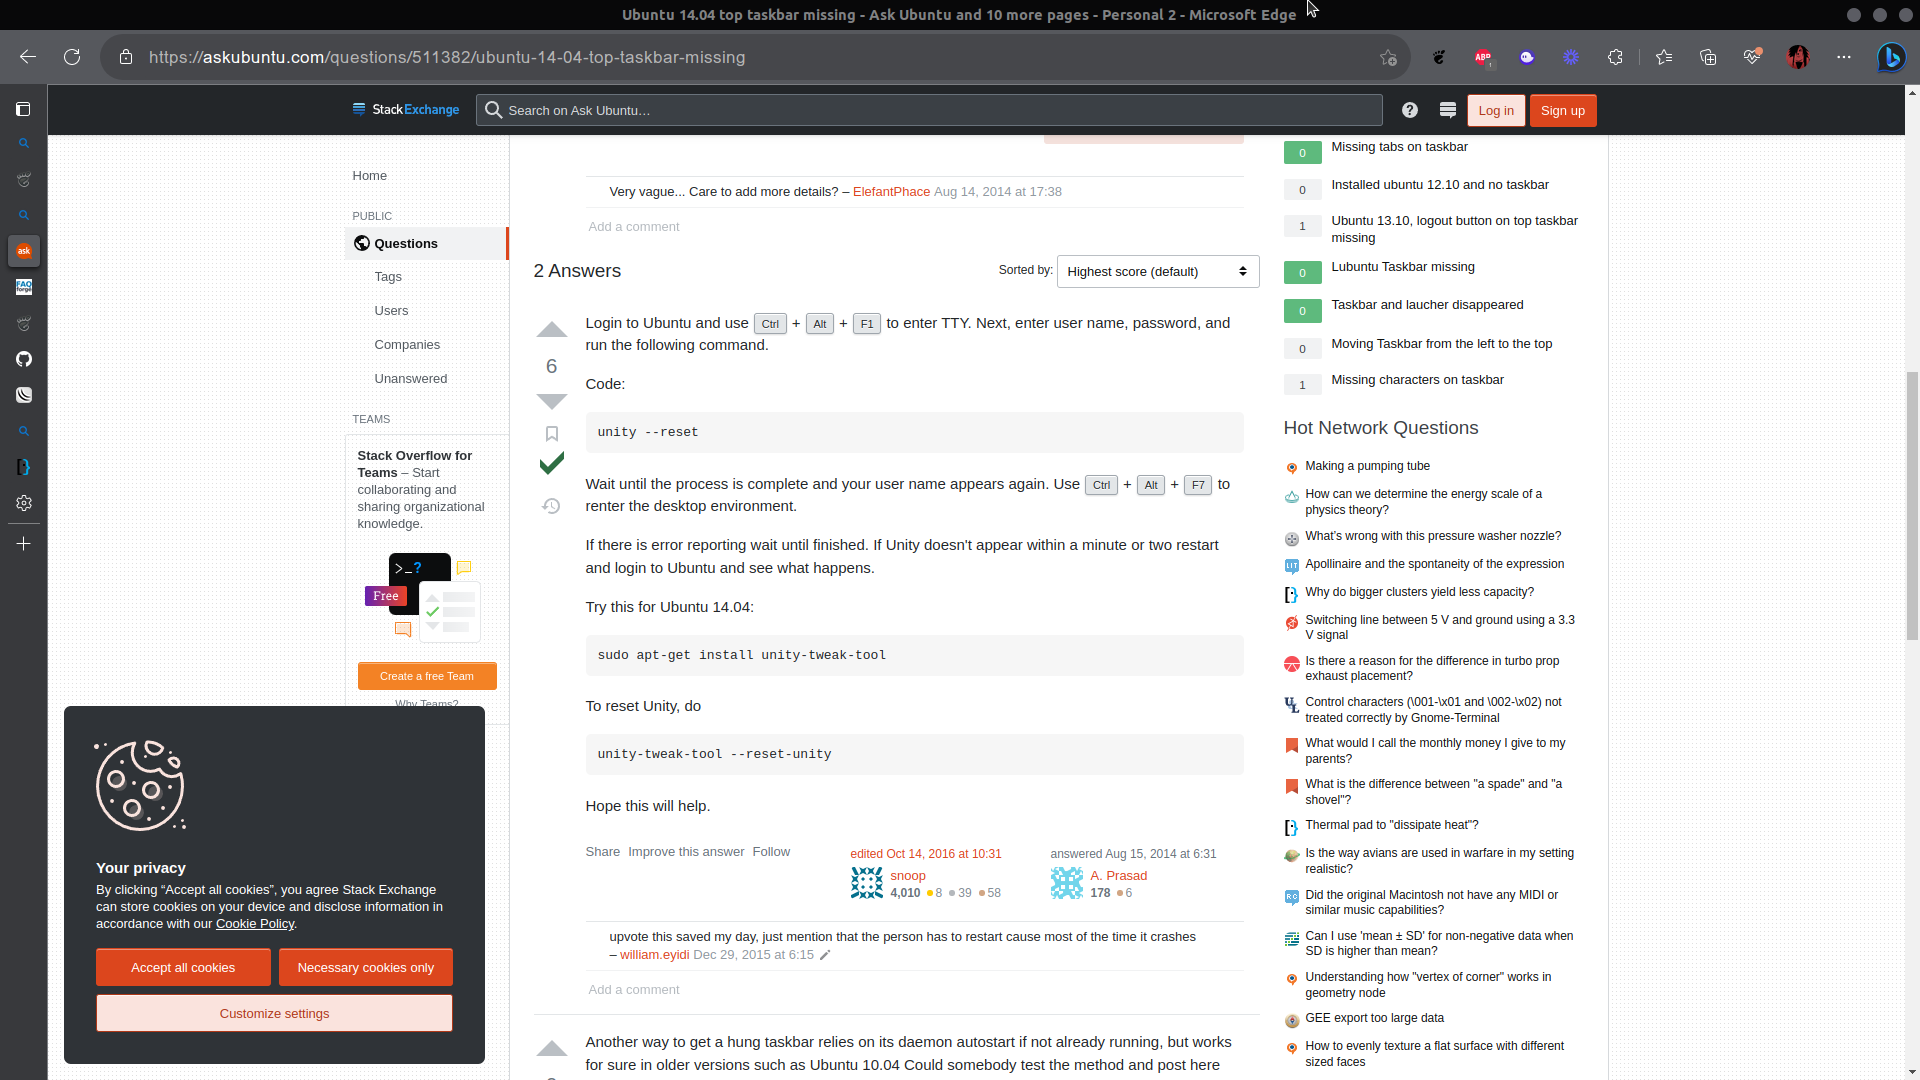This screenshot has width=1920, height=1080.
Task: Refresh the page in Edge
Action: 72,57
